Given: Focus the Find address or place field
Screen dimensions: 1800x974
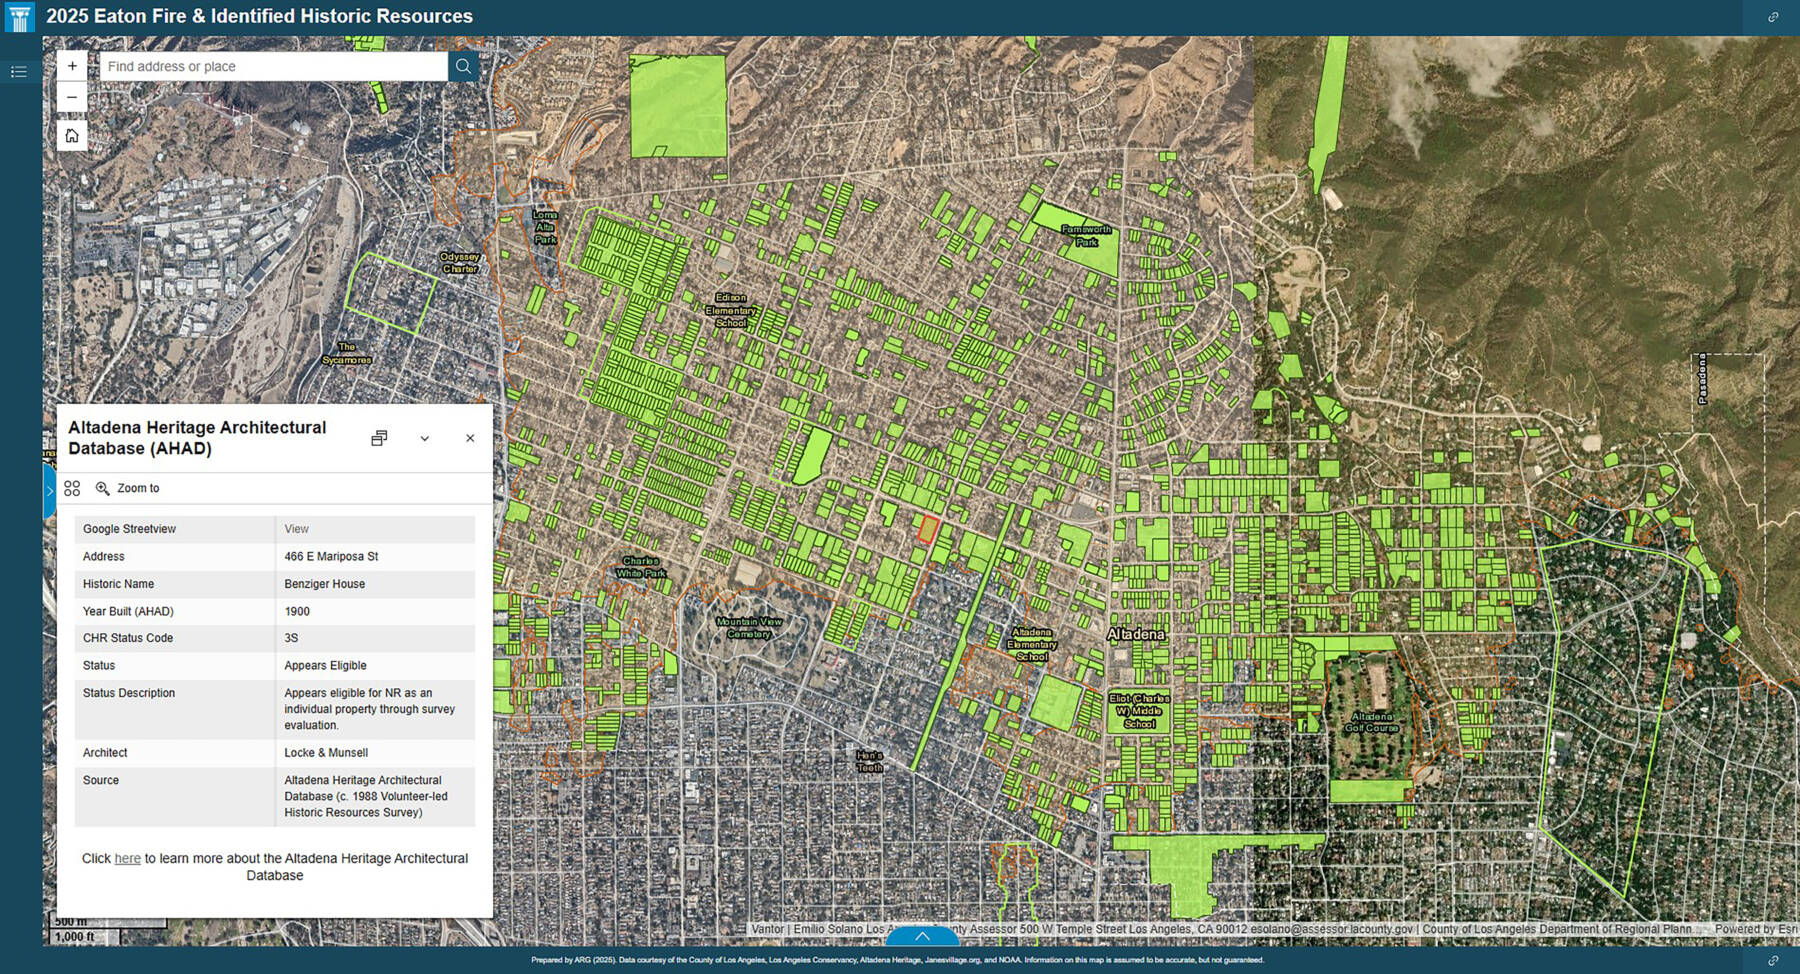Looking at the screenshot, I should (272, 66).
